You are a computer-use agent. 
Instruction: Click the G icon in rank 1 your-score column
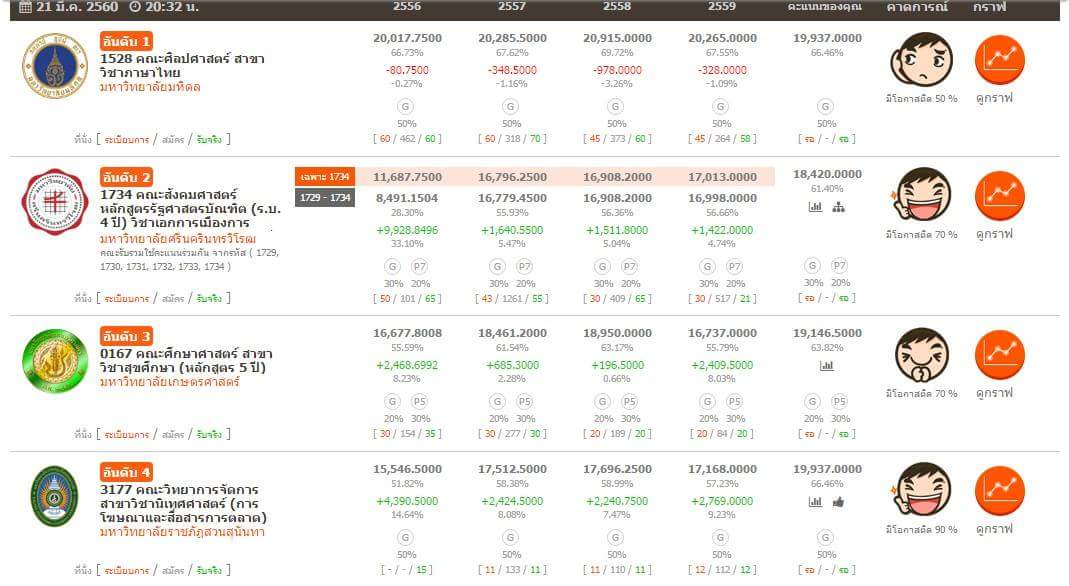coord(826,107)
